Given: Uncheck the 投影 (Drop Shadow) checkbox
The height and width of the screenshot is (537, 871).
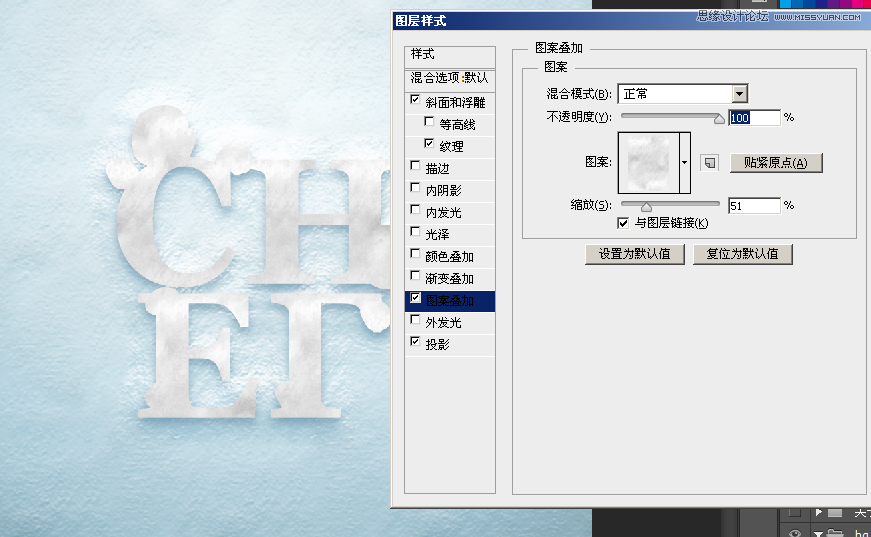Looking at the screenshot, I should (x=415, y=343).
